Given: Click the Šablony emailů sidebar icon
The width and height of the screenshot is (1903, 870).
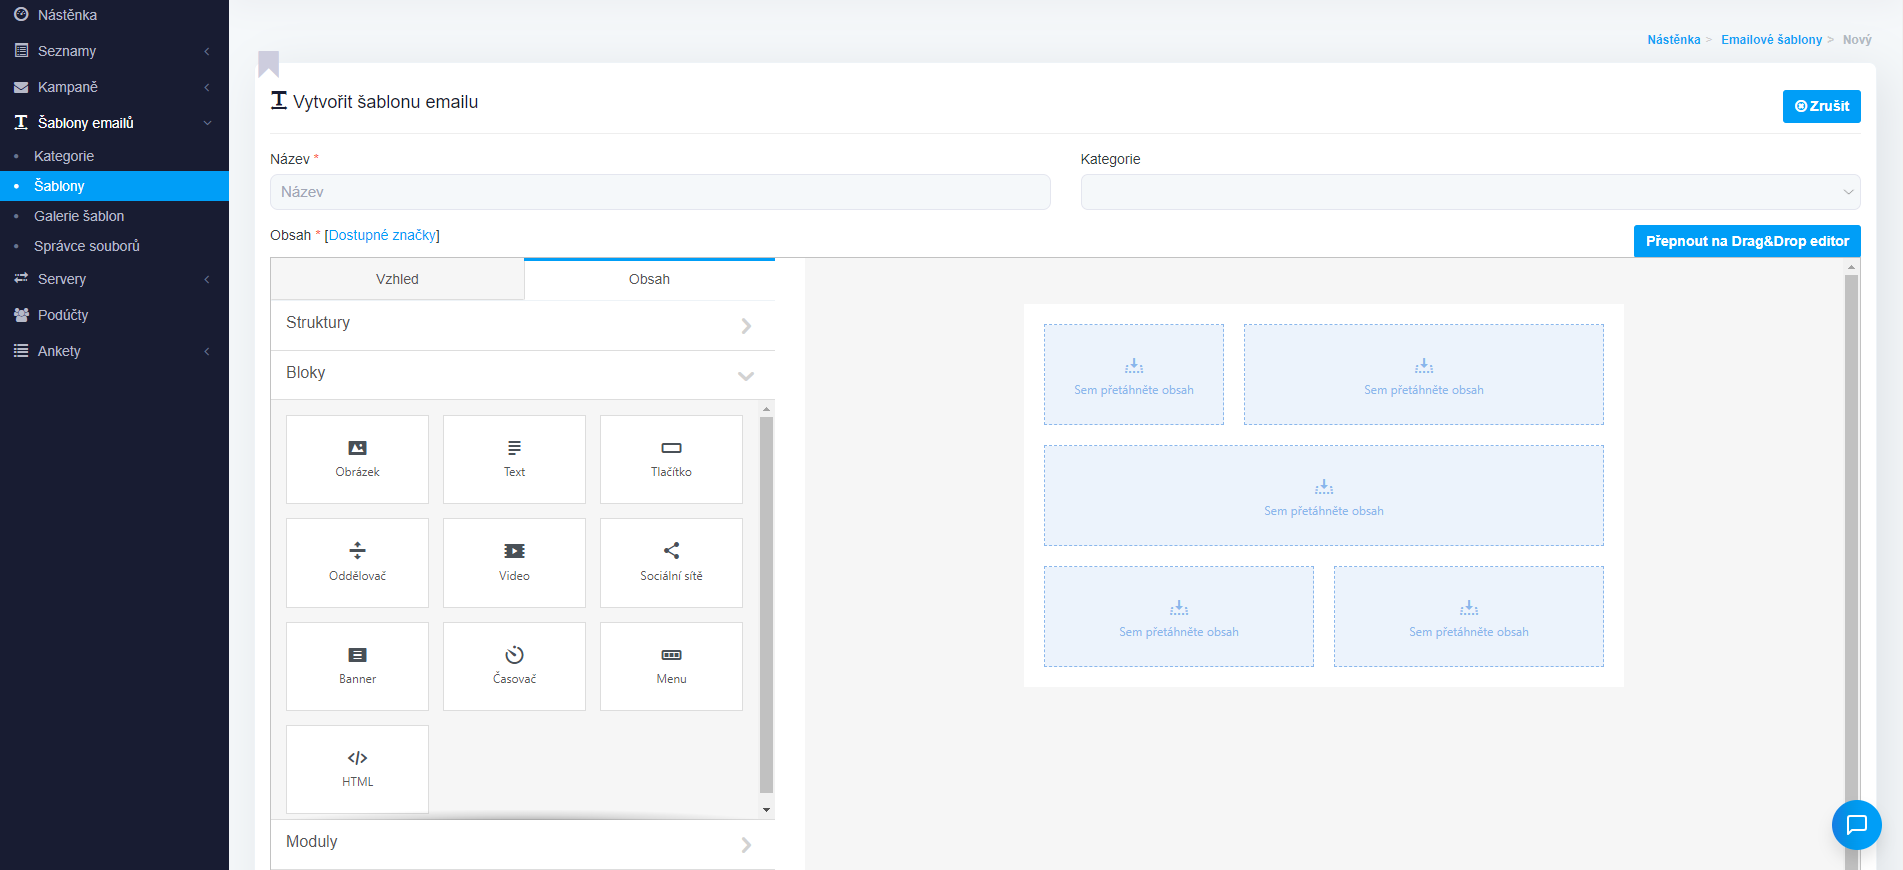Looking at the screenshot, I should 21,123.
